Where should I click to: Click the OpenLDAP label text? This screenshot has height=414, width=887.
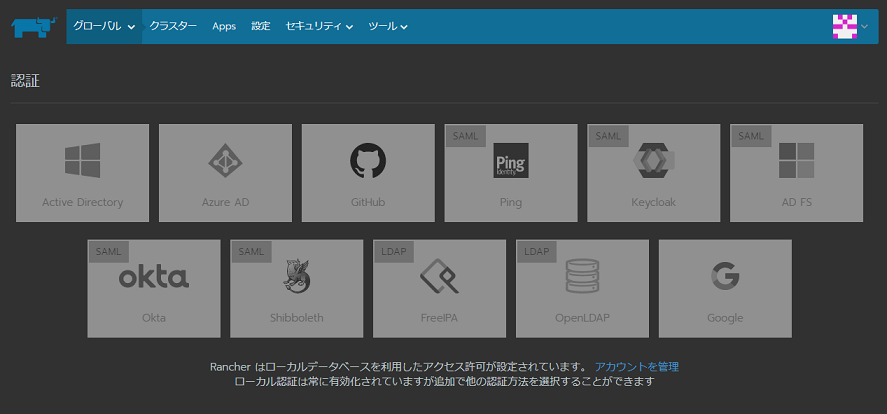pyautogui.click(x=582, y=317)
